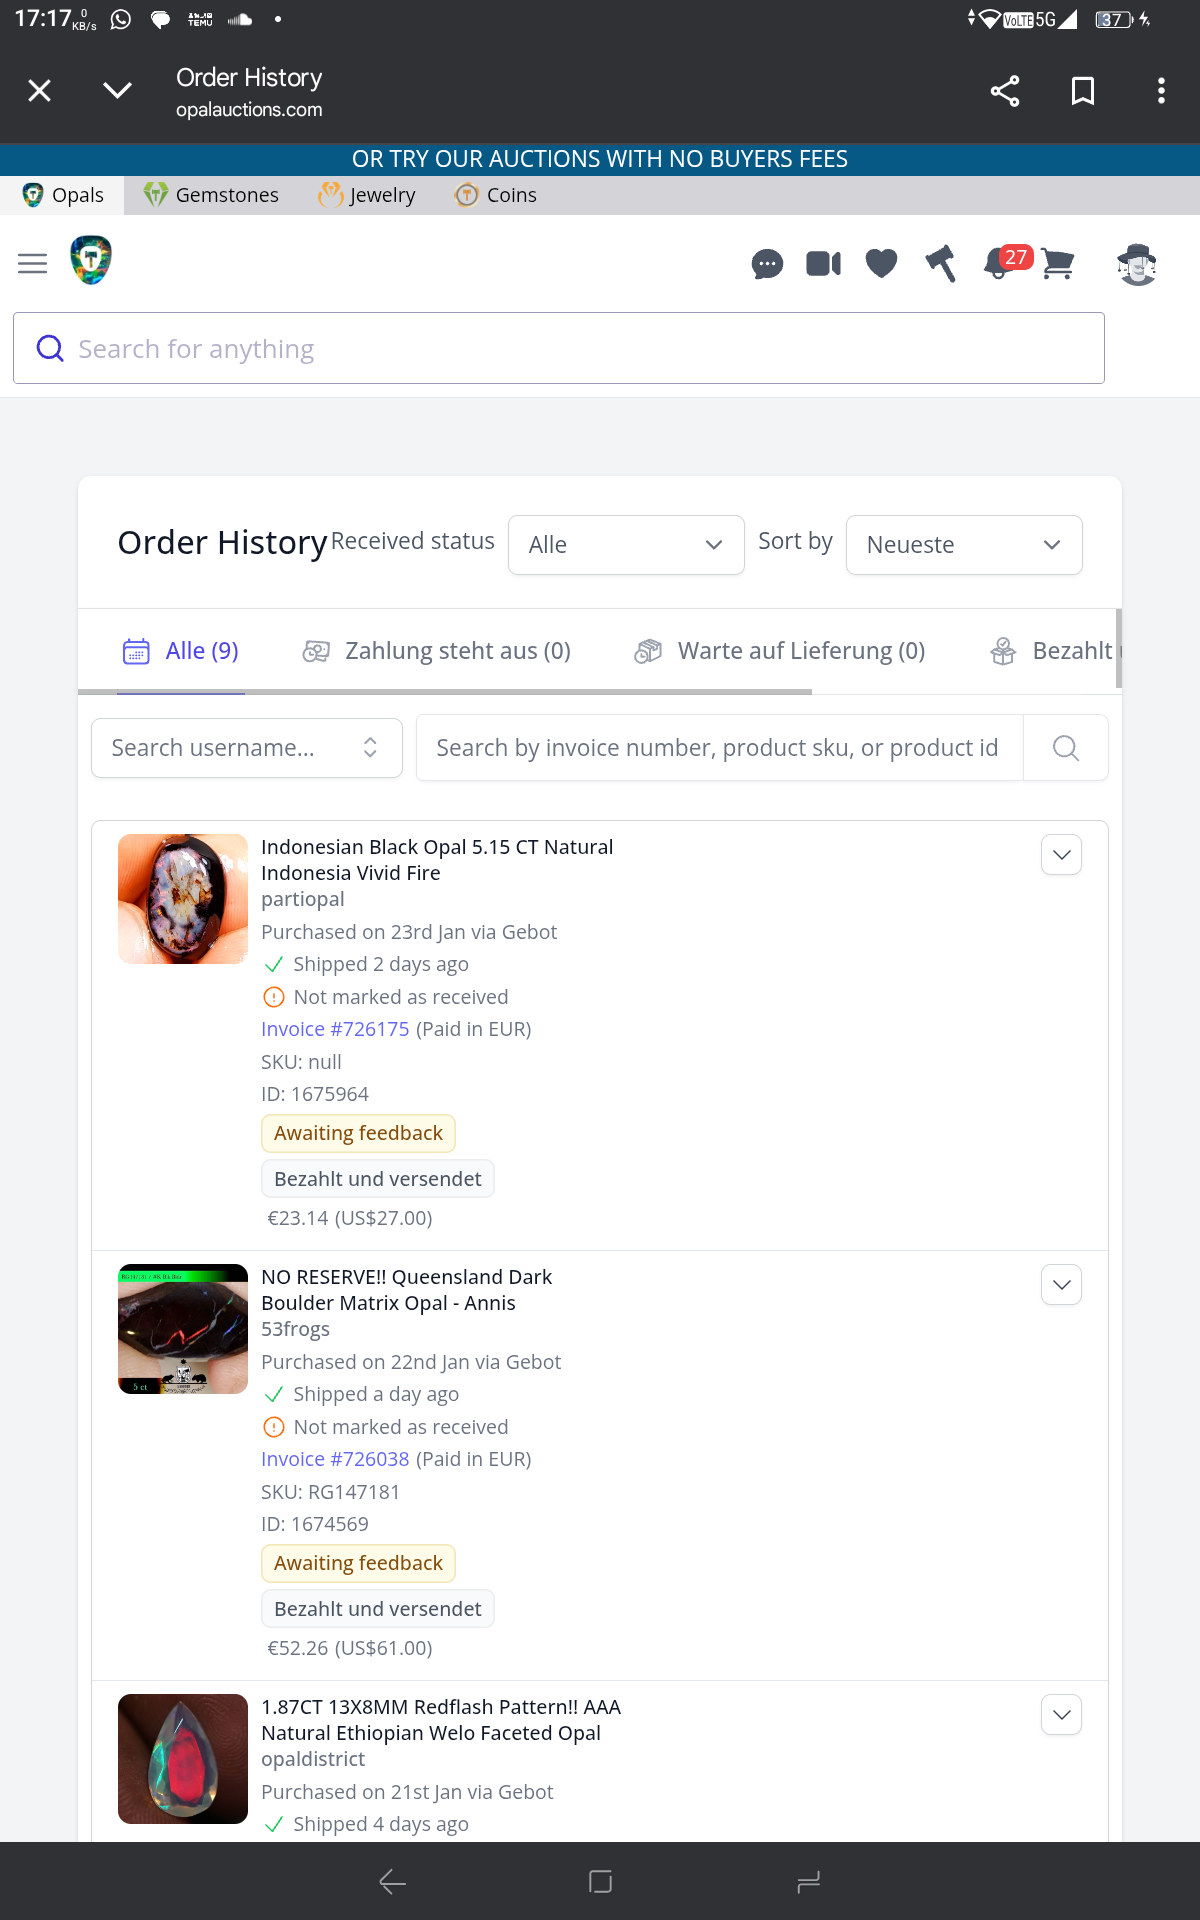The image size is (1200, 1920).
Task: Expand the Queensland Boulder Matrix Opal order options
Action: tap(1062, 1285)
